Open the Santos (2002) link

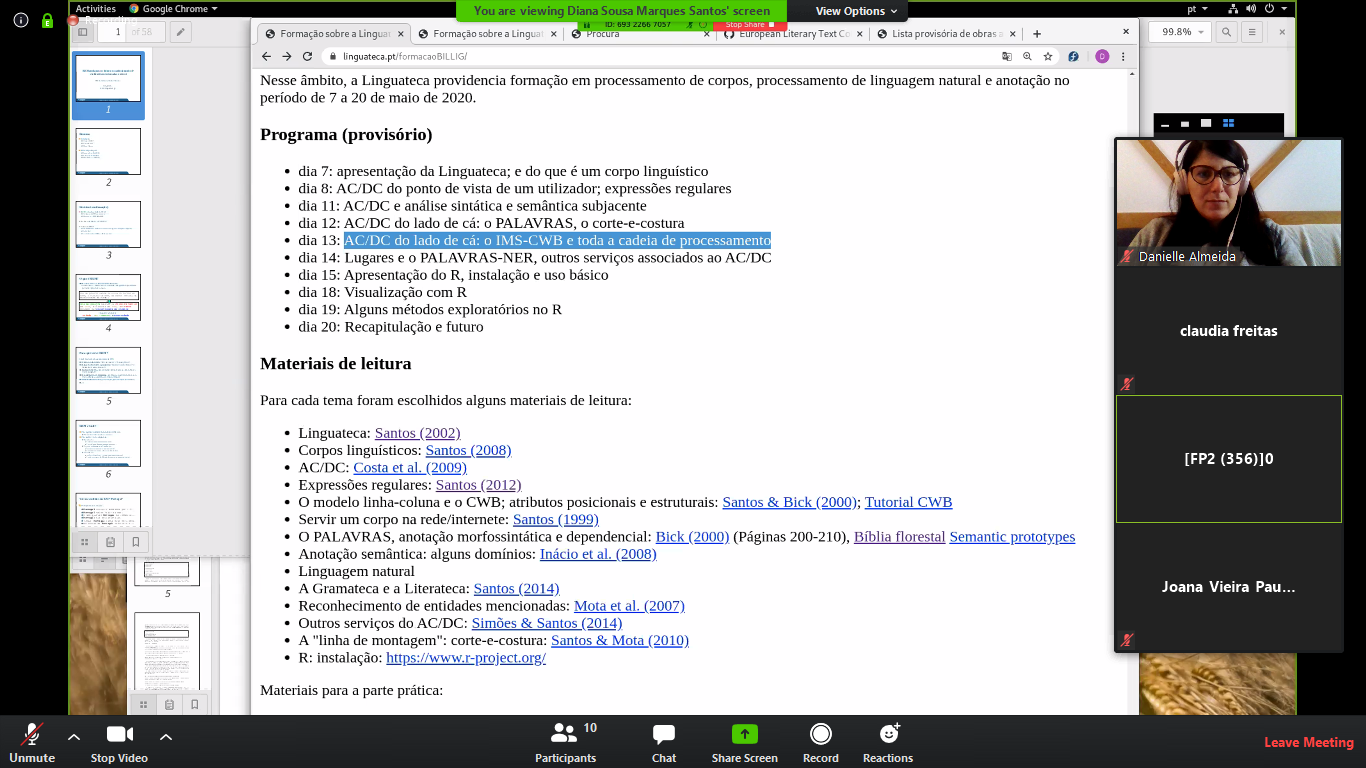click(417, 433)
